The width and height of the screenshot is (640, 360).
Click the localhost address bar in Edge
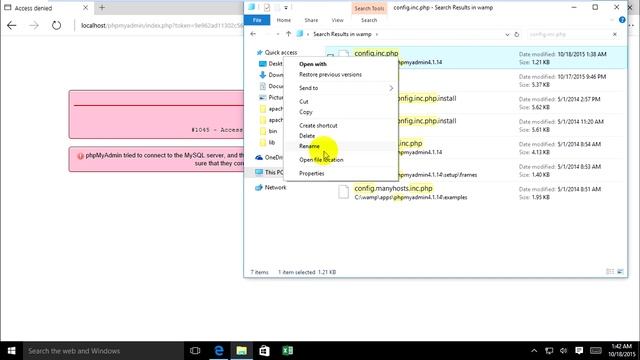point(161,25)
